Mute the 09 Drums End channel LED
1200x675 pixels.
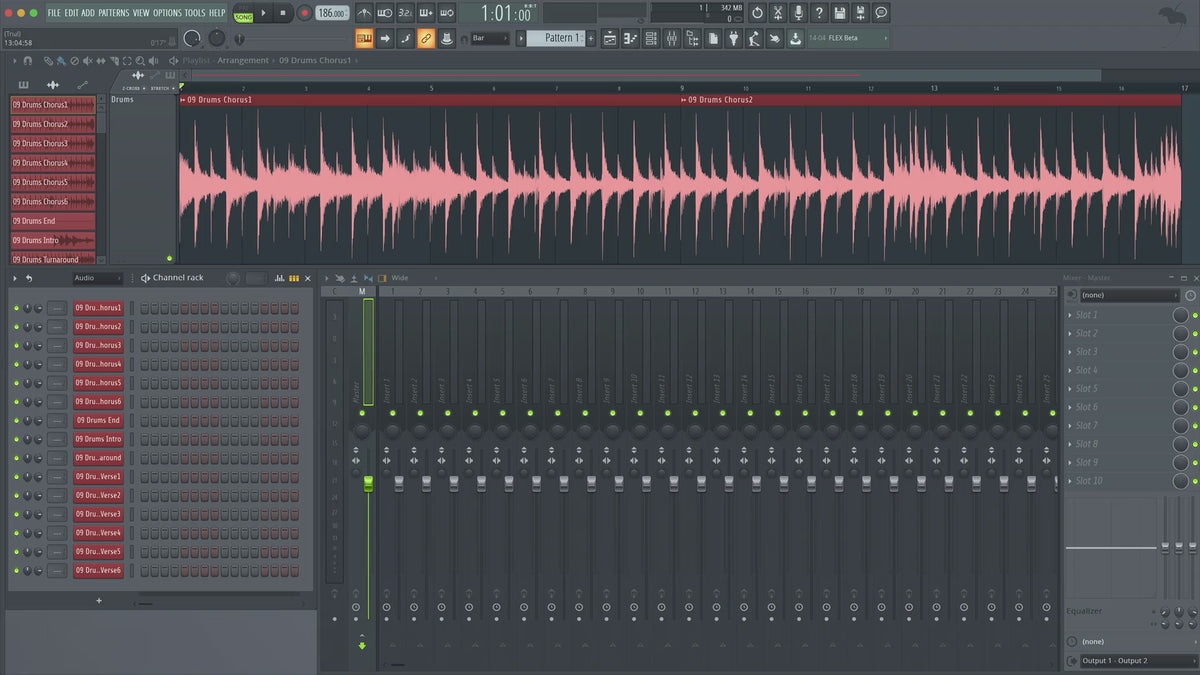[x=16, y=421]
